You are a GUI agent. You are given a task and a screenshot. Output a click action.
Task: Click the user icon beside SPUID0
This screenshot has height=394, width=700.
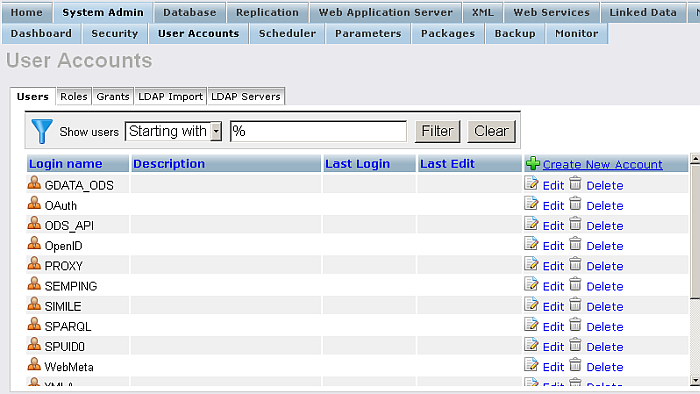pyautogui.click(x=34, y=344)
